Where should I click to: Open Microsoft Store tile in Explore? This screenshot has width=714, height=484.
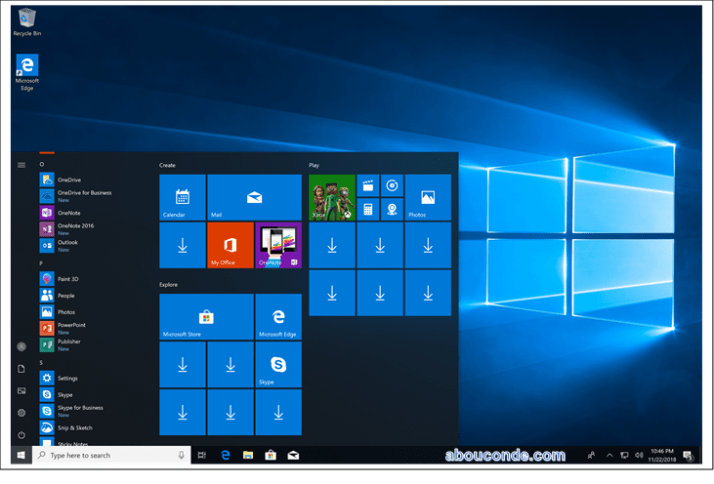[x=206, y=316]
